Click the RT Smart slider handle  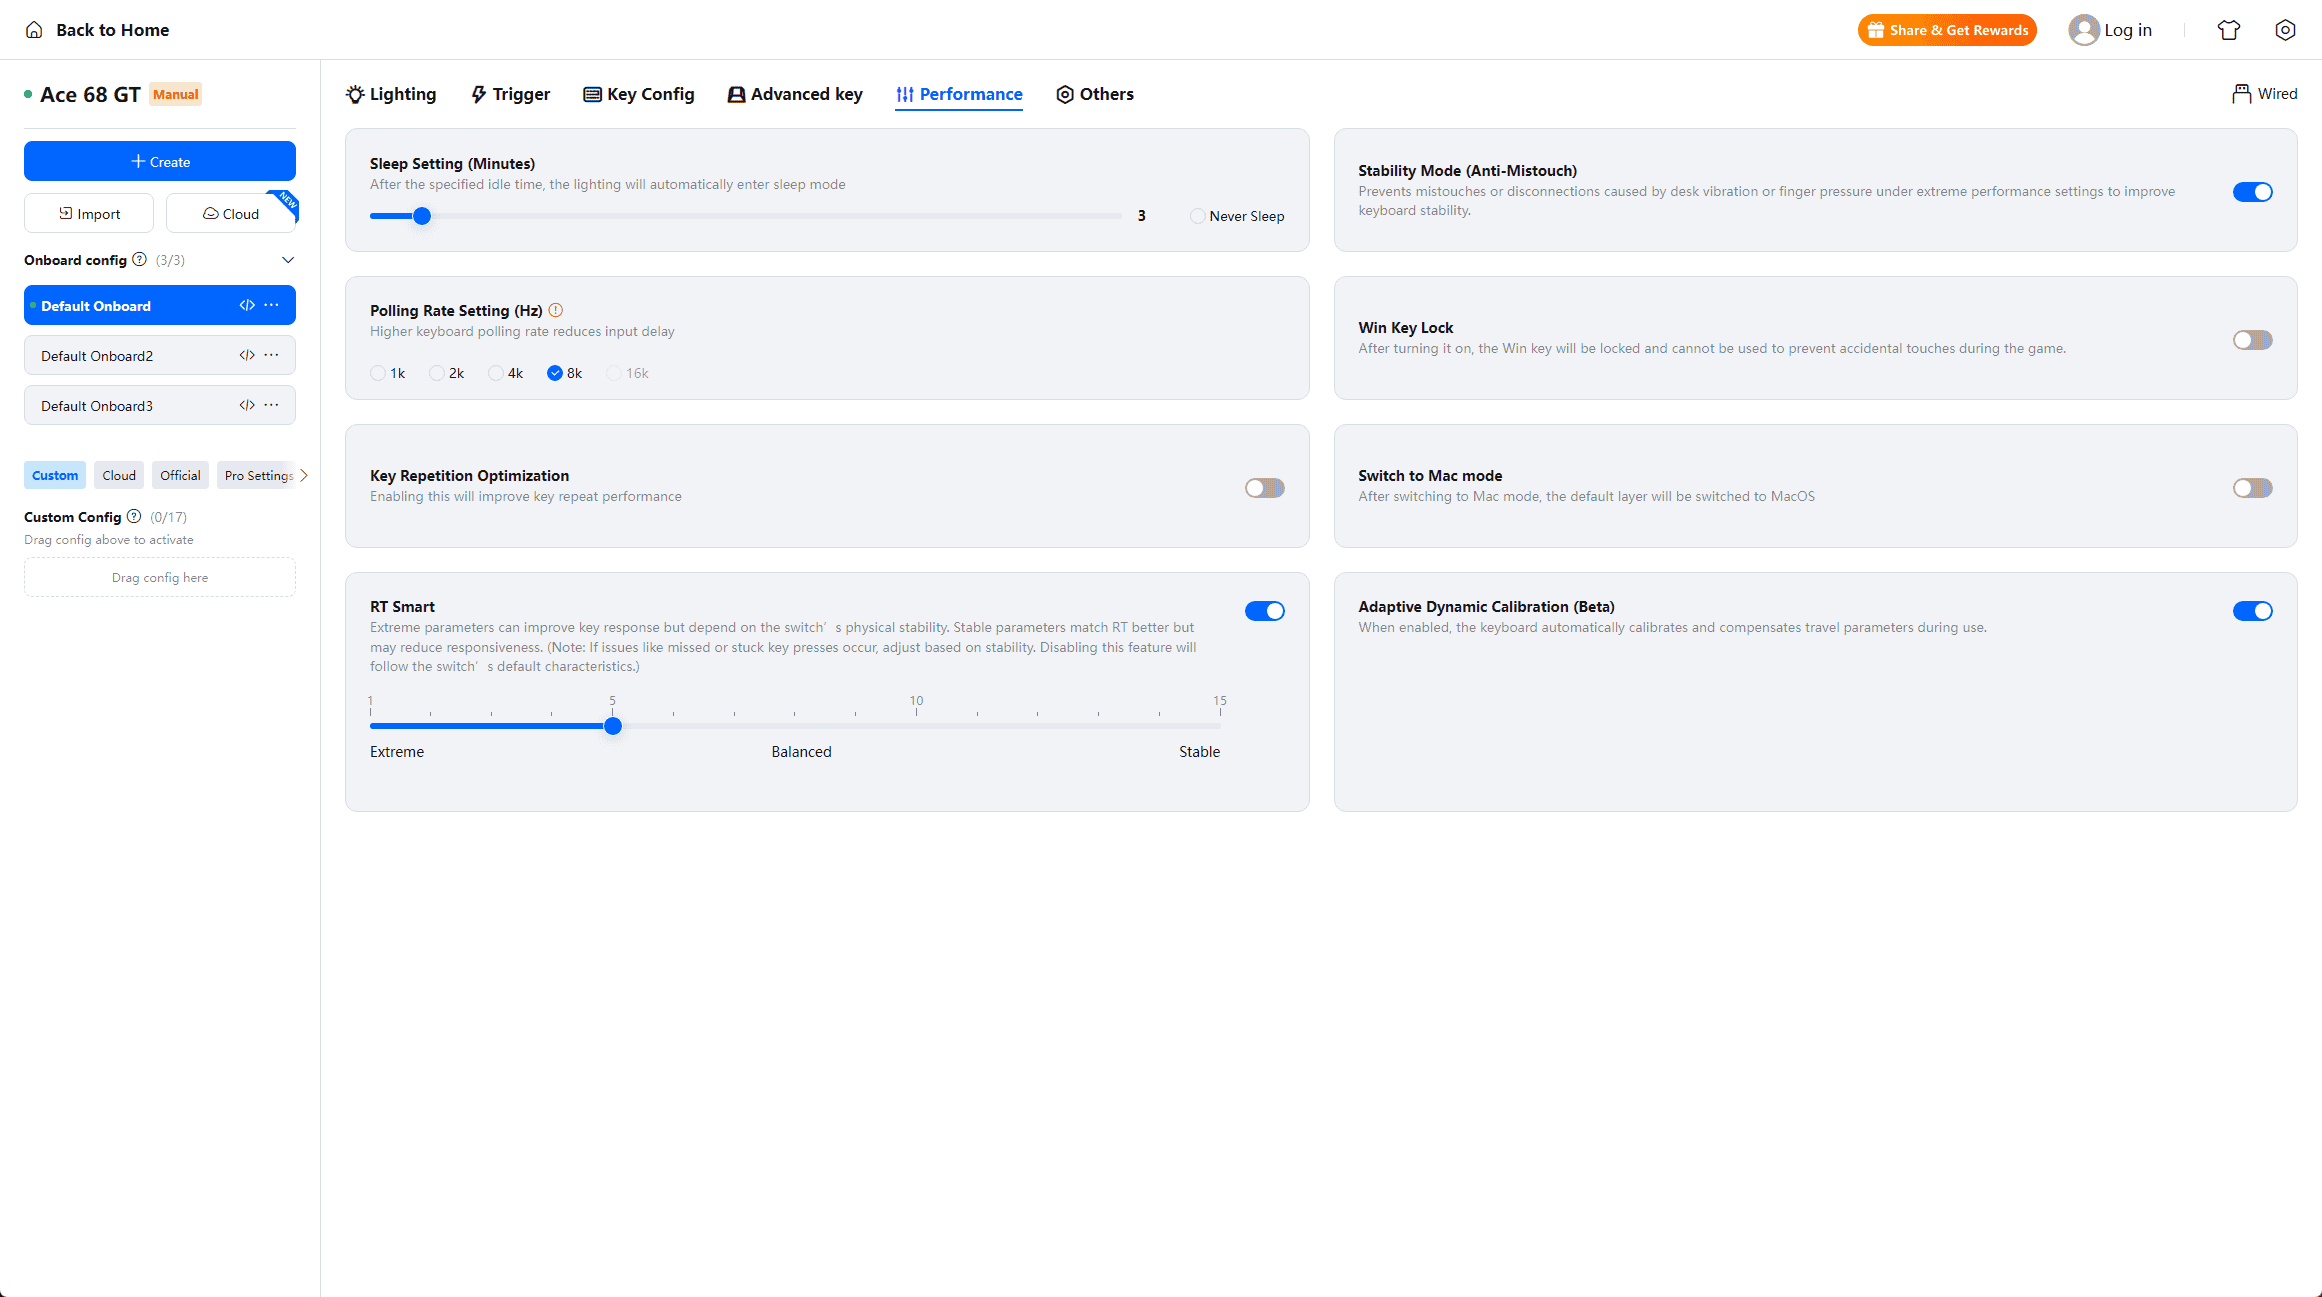click(x=613, y=726)
